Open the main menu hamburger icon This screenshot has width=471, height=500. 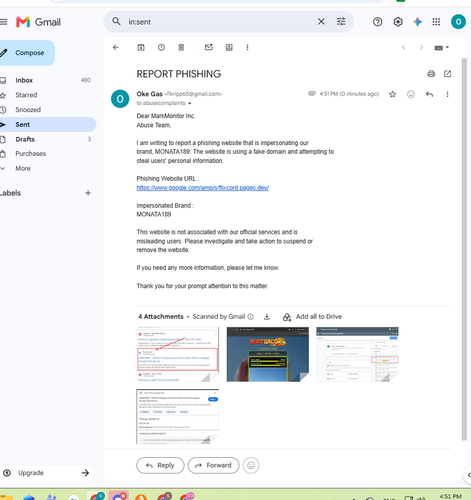pos(3,22)
